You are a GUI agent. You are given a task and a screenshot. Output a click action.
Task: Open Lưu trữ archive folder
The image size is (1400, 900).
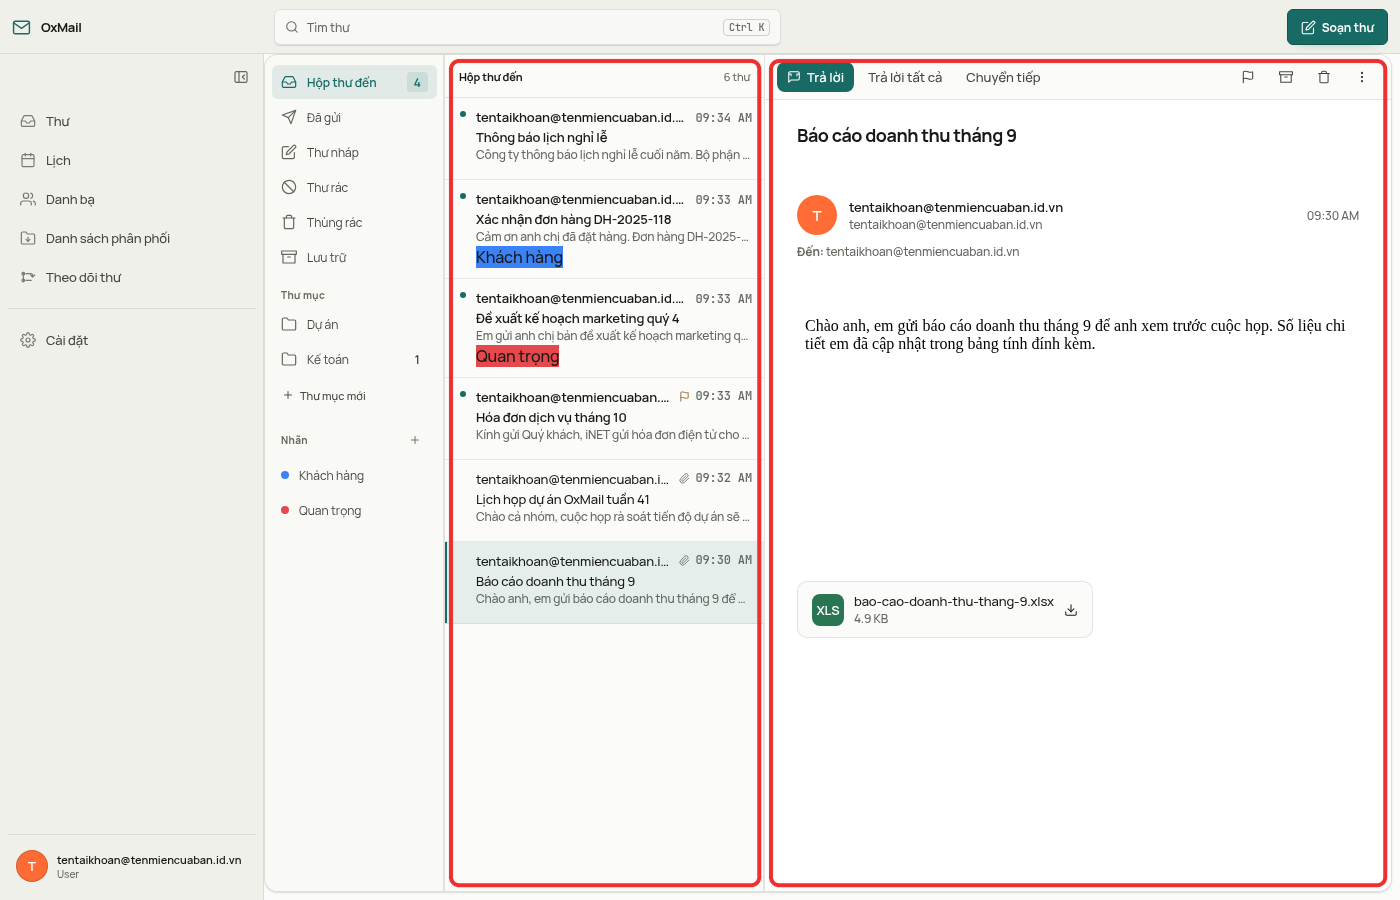(x=354, y=257)
